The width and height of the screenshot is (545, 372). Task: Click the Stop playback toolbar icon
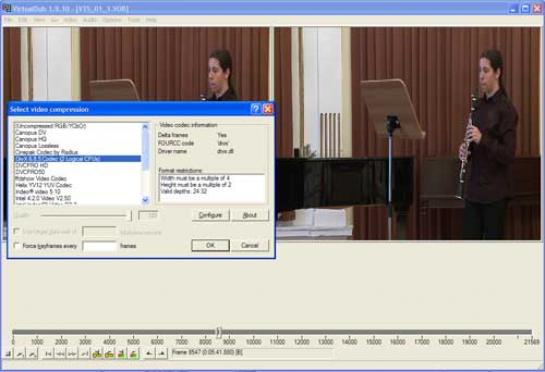(8, 354)
